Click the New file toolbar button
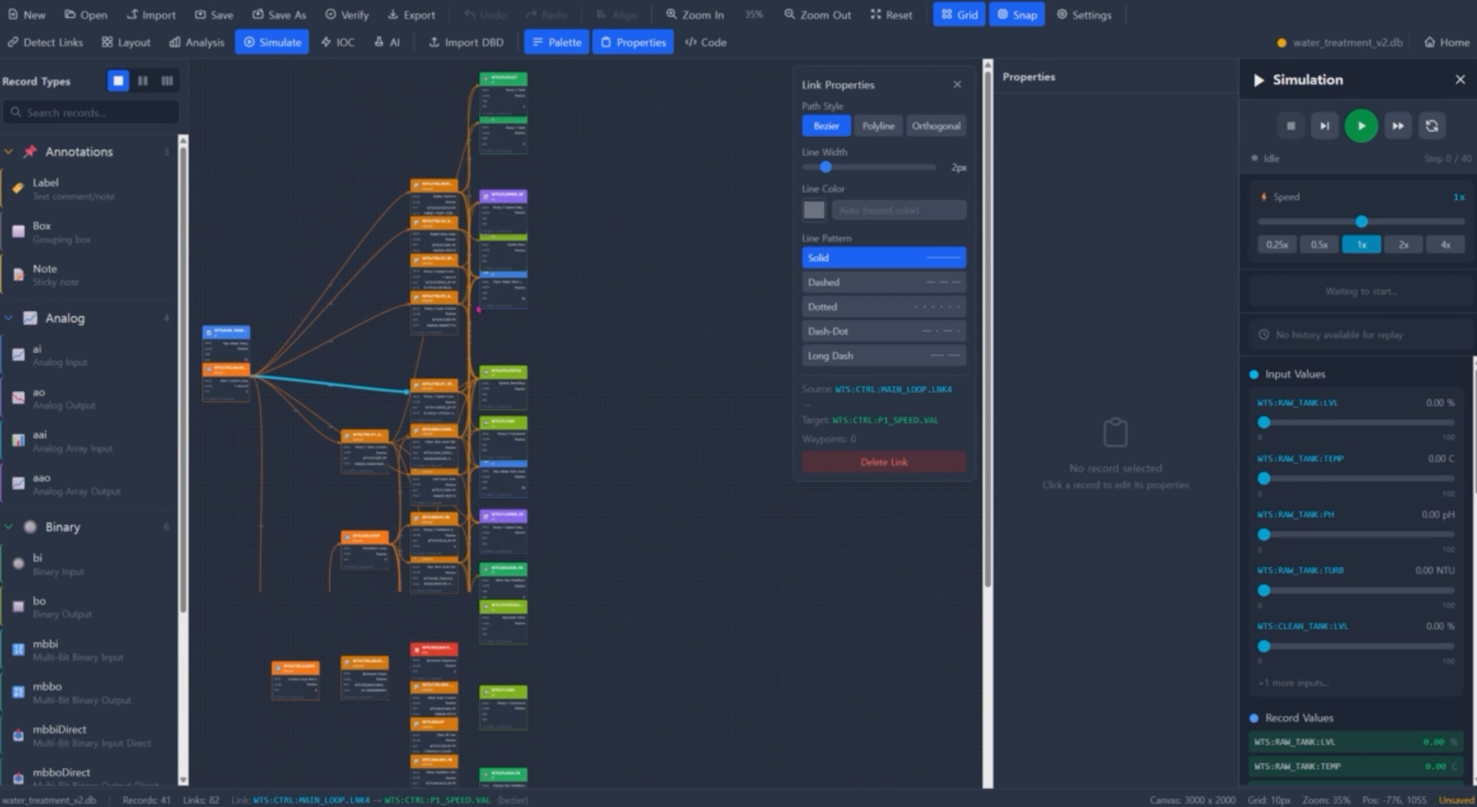The width and height of the screenshot is (1477, 807). tap(27, 15)
